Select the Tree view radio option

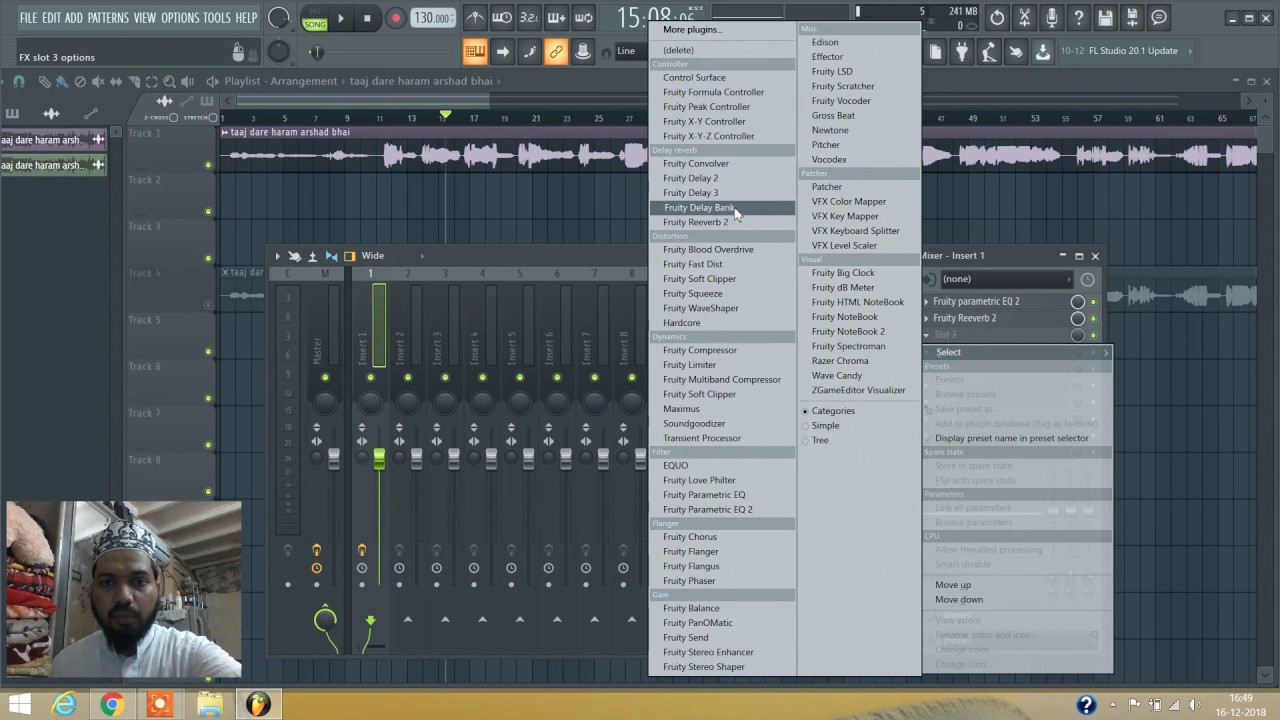[815, 440]
